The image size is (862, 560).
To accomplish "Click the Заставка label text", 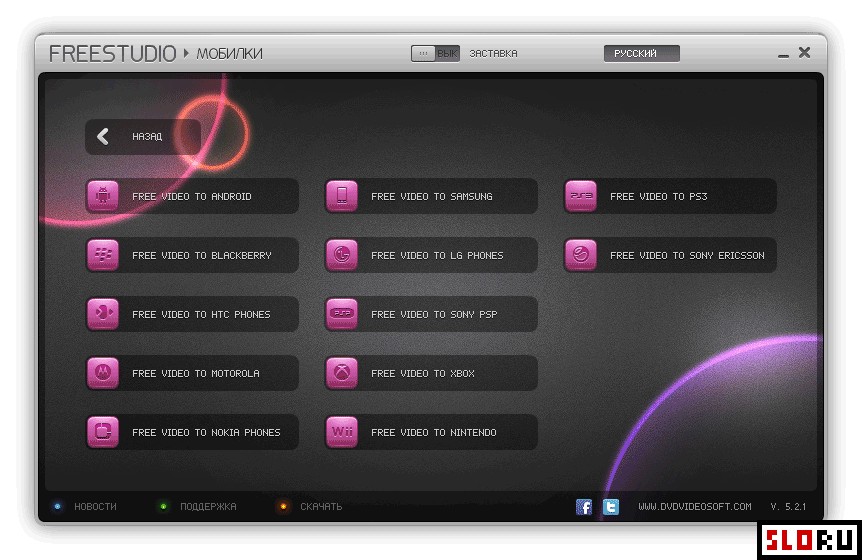I will click(x=493, y=53).
